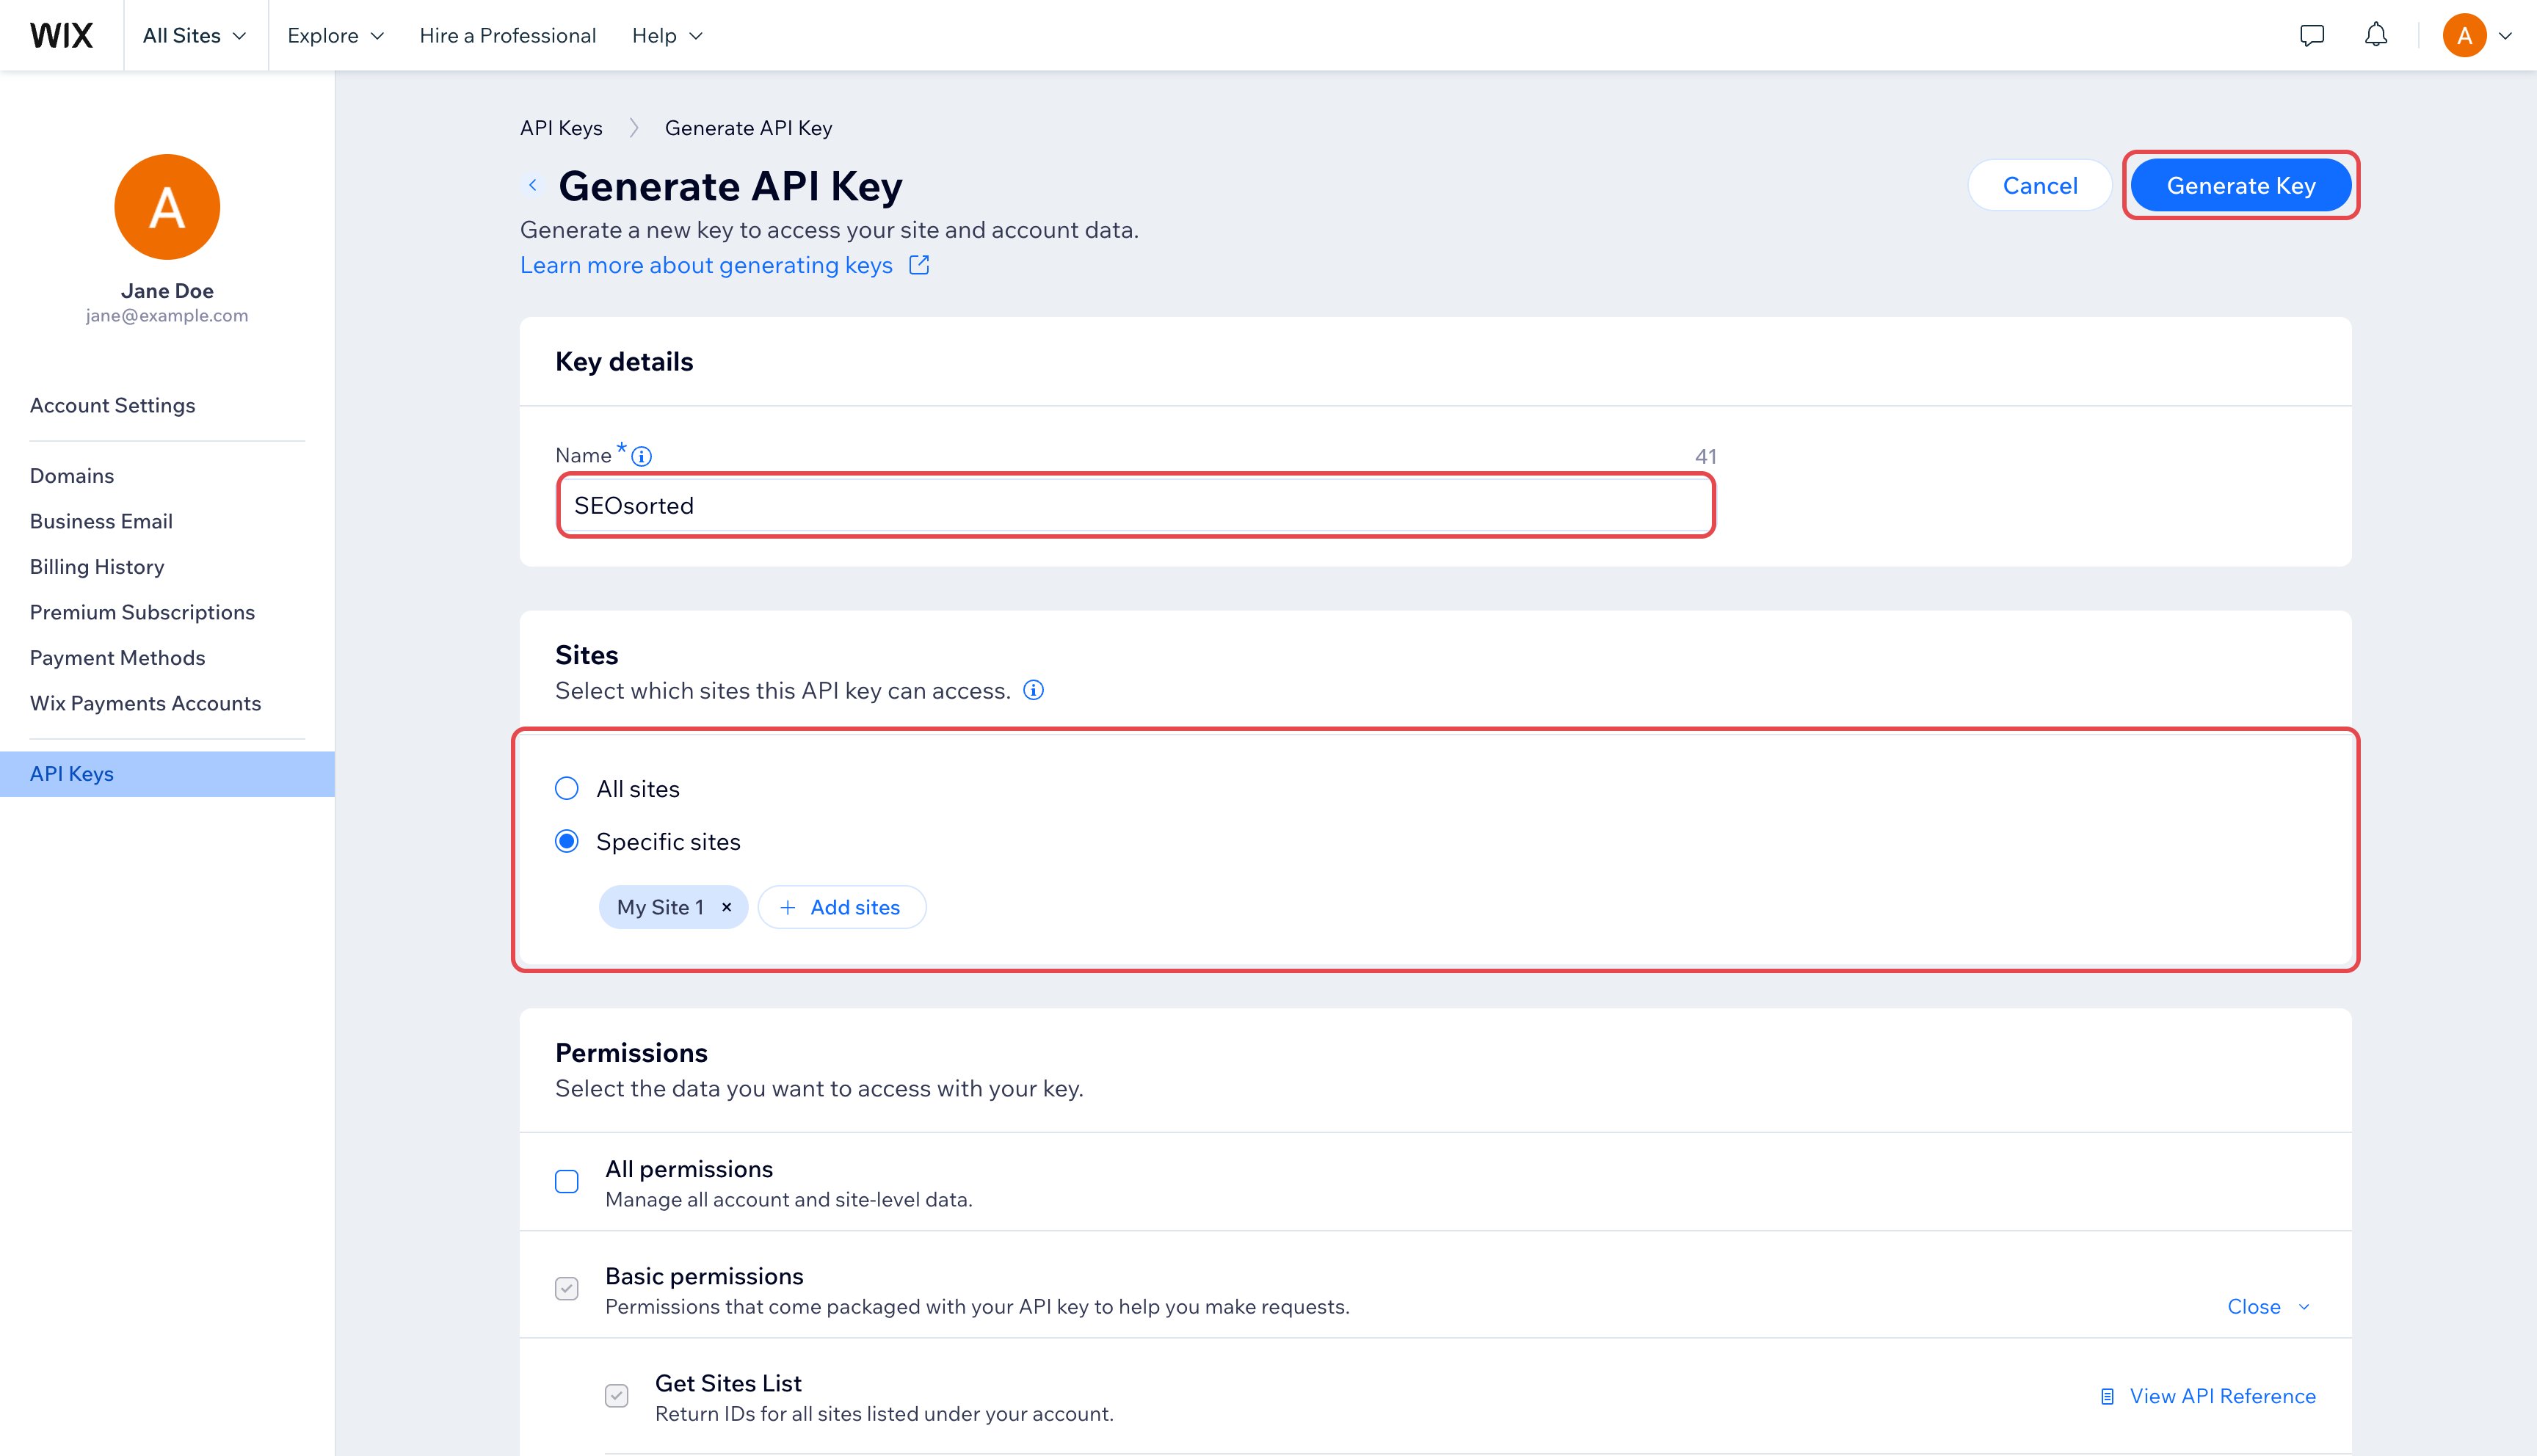Click the Name input field containing SEOsorted
Viewport: 2537px width, 1456px height.
pyautogui.click(x=1136, y=505)
